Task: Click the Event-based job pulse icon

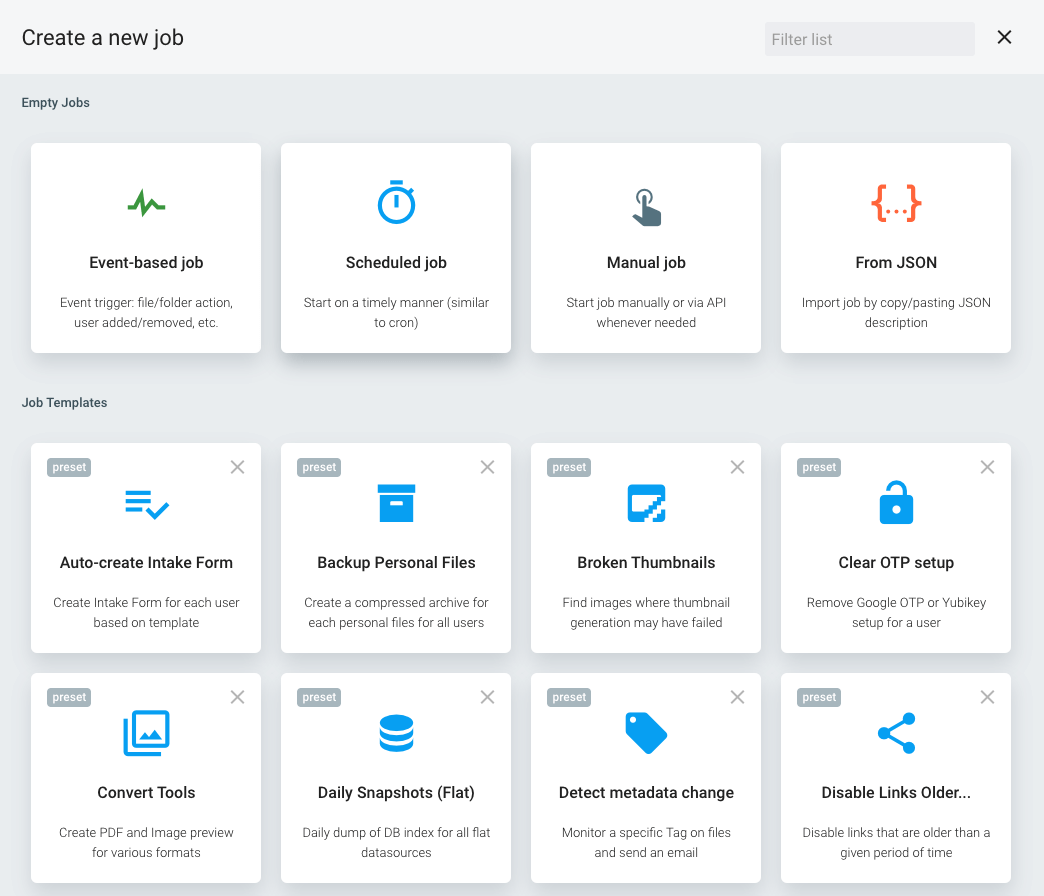Action: [x=146, y=204]
